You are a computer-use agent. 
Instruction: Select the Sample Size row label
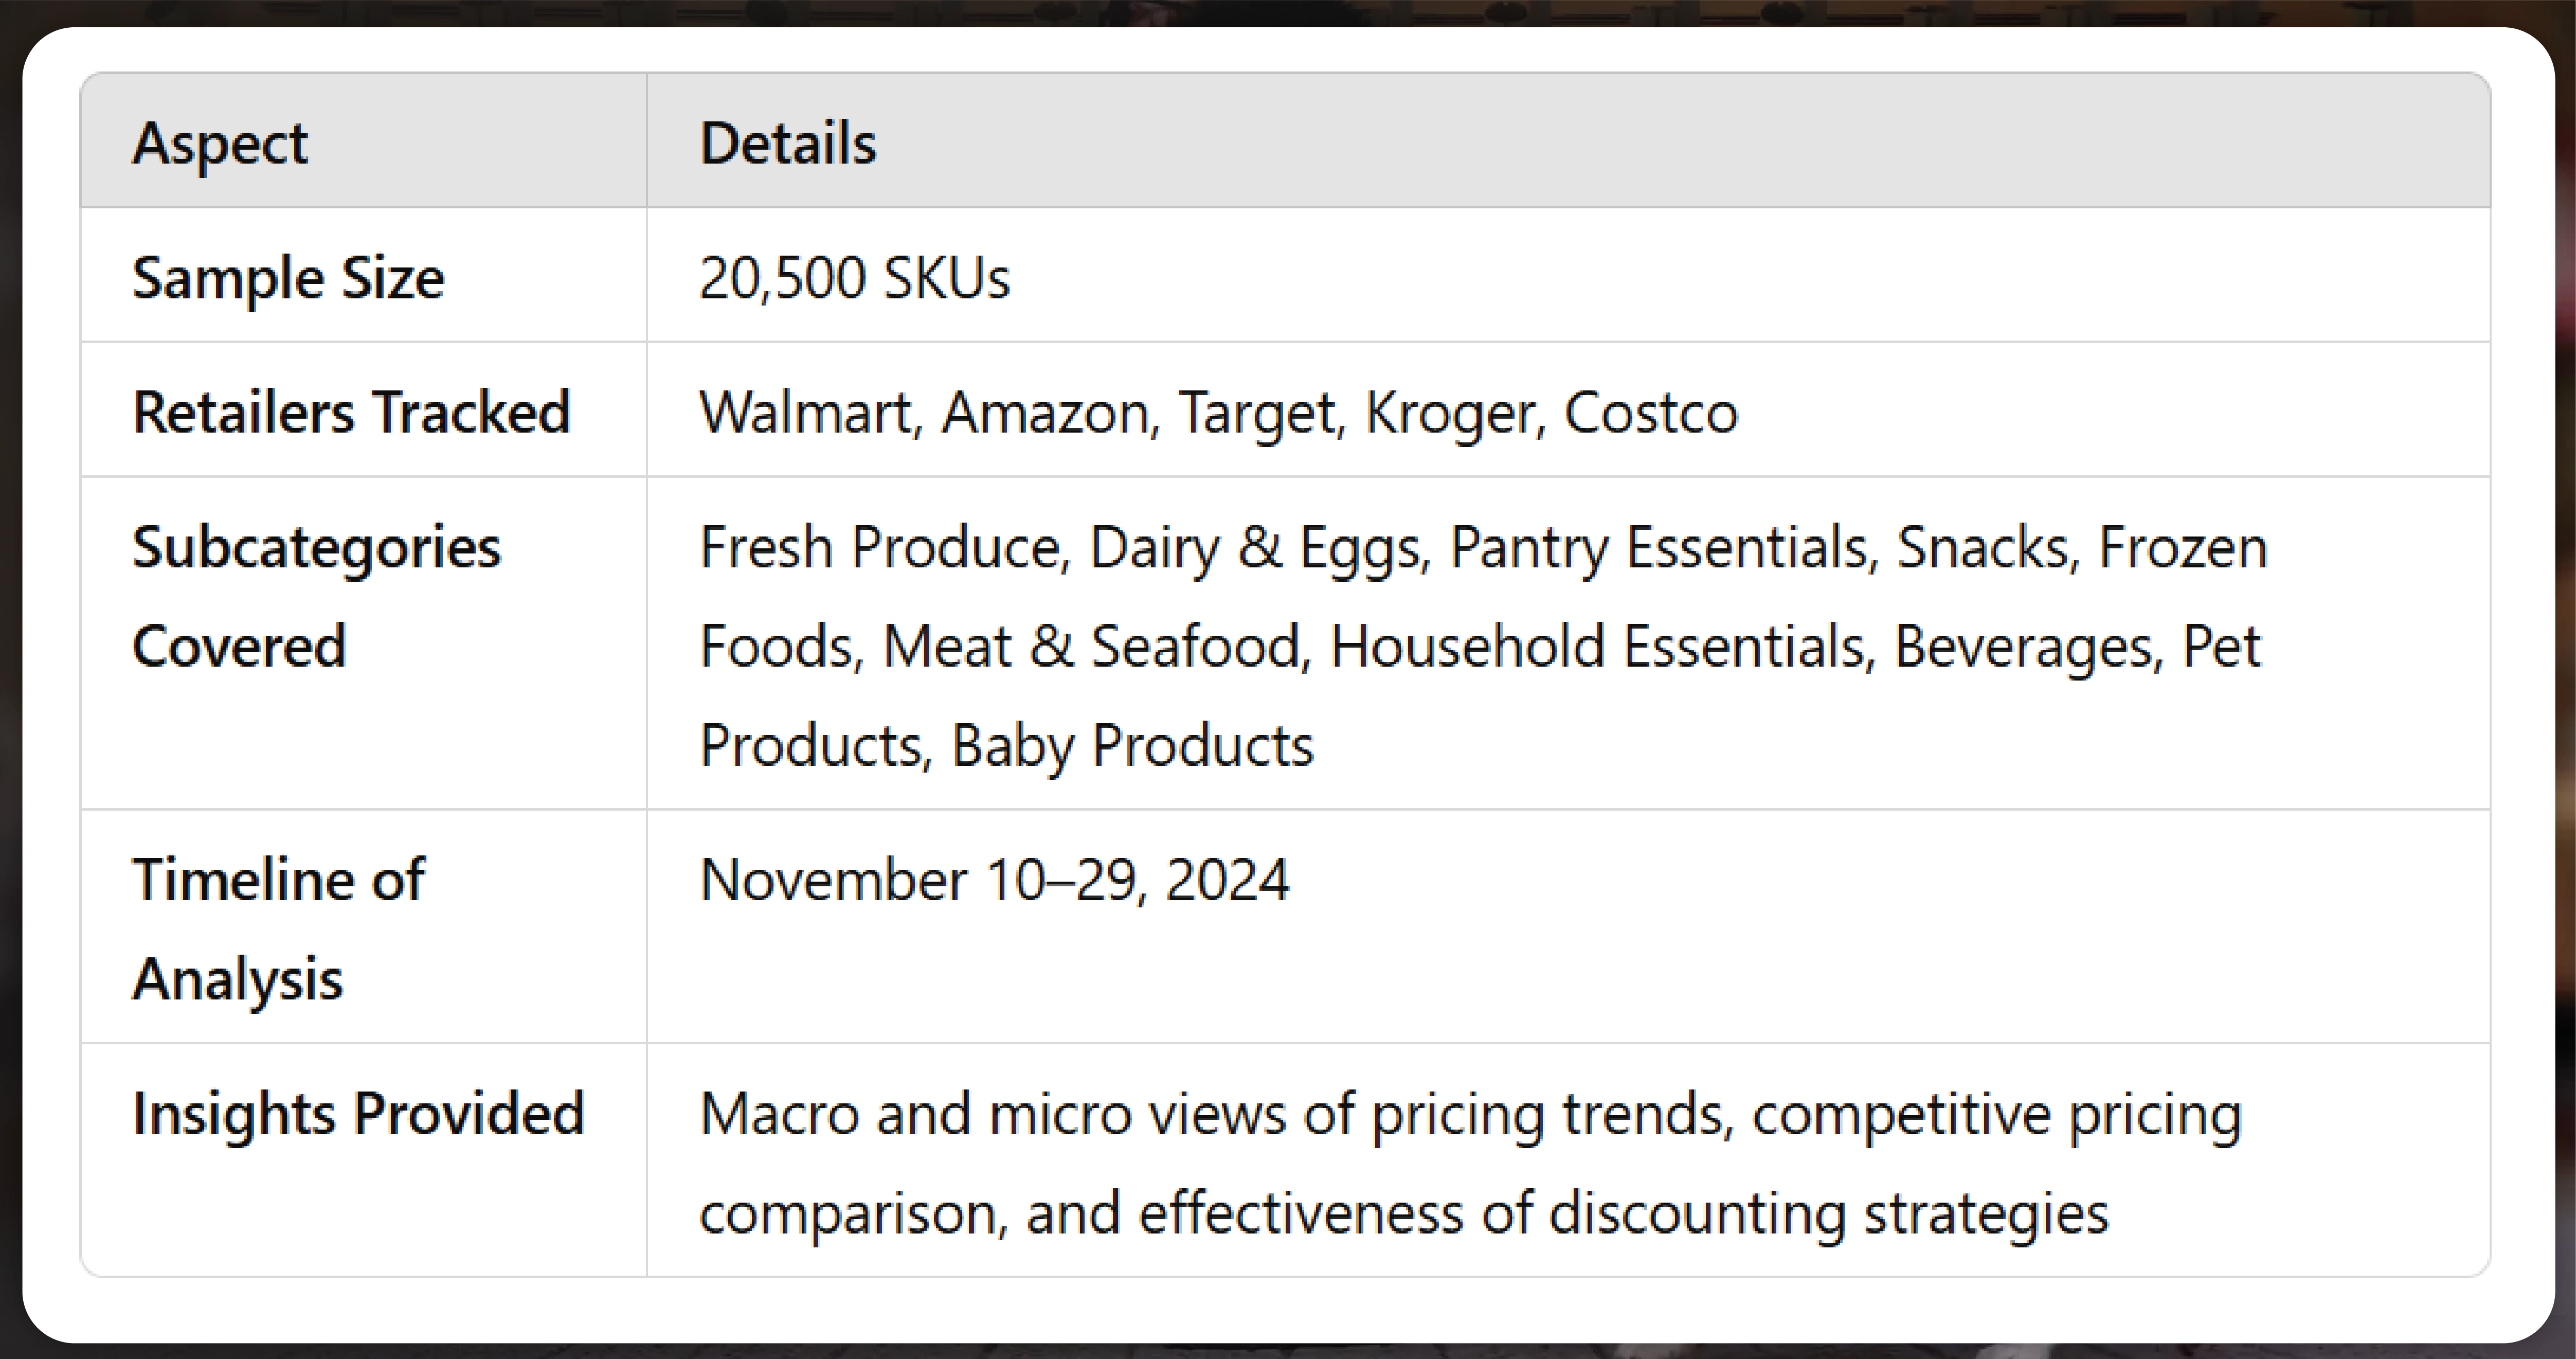288,277
